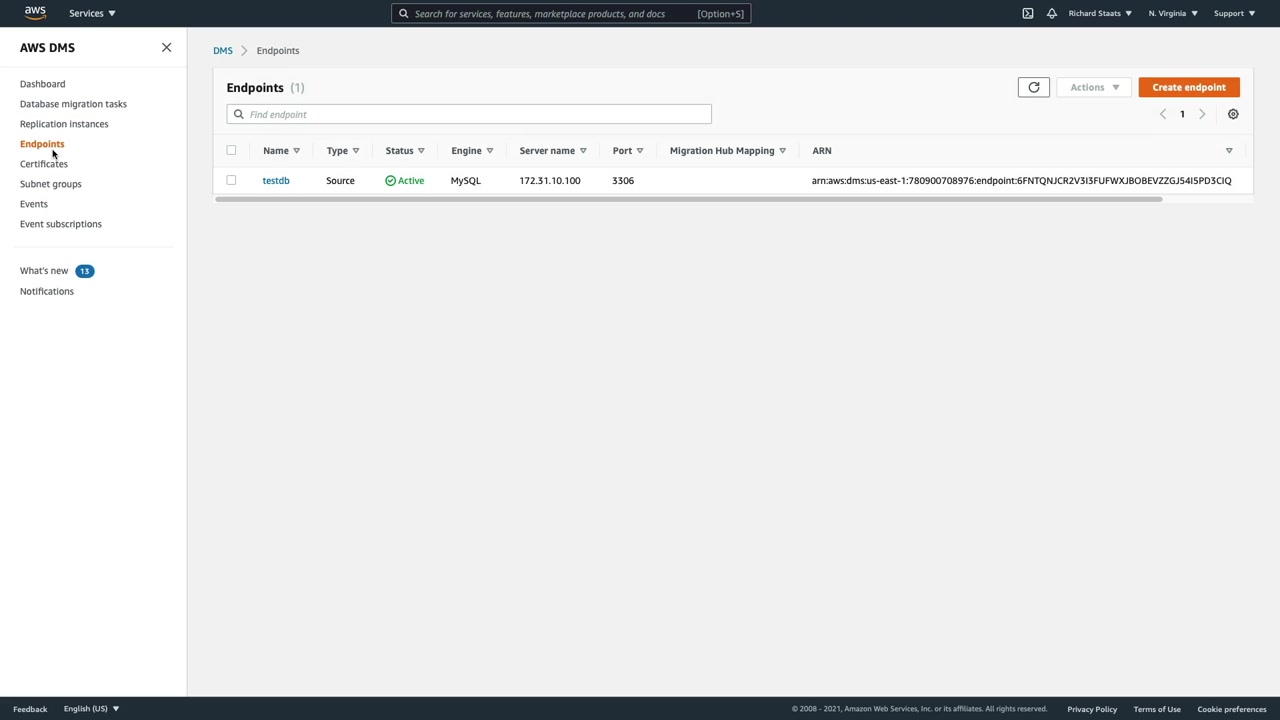Click the Active status check icon
Viewport: 1280px width, 720px height.
(390, 180)
